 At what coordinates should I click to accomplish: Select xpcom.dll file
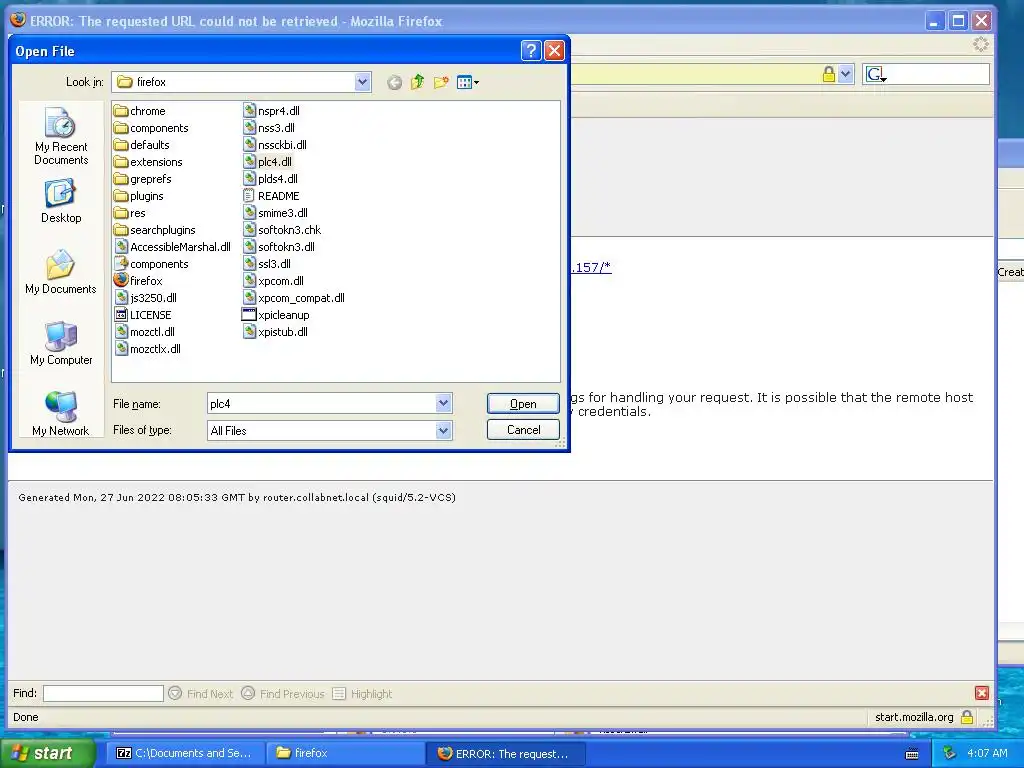[274, 281]
